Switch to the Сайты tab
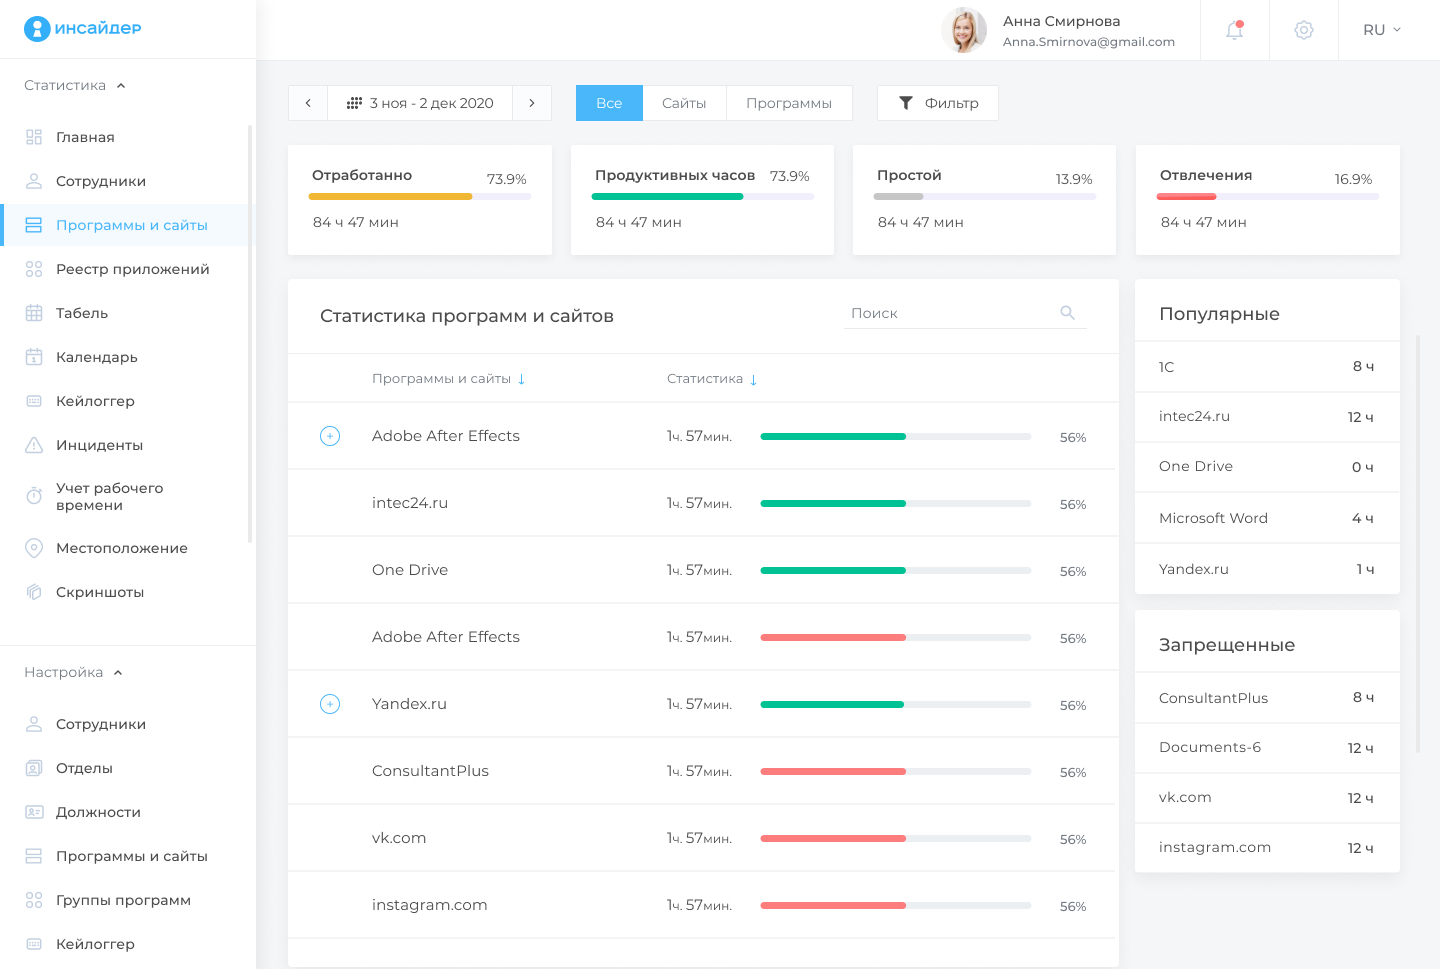The image size is (1440, 969). tap(684, 103)
